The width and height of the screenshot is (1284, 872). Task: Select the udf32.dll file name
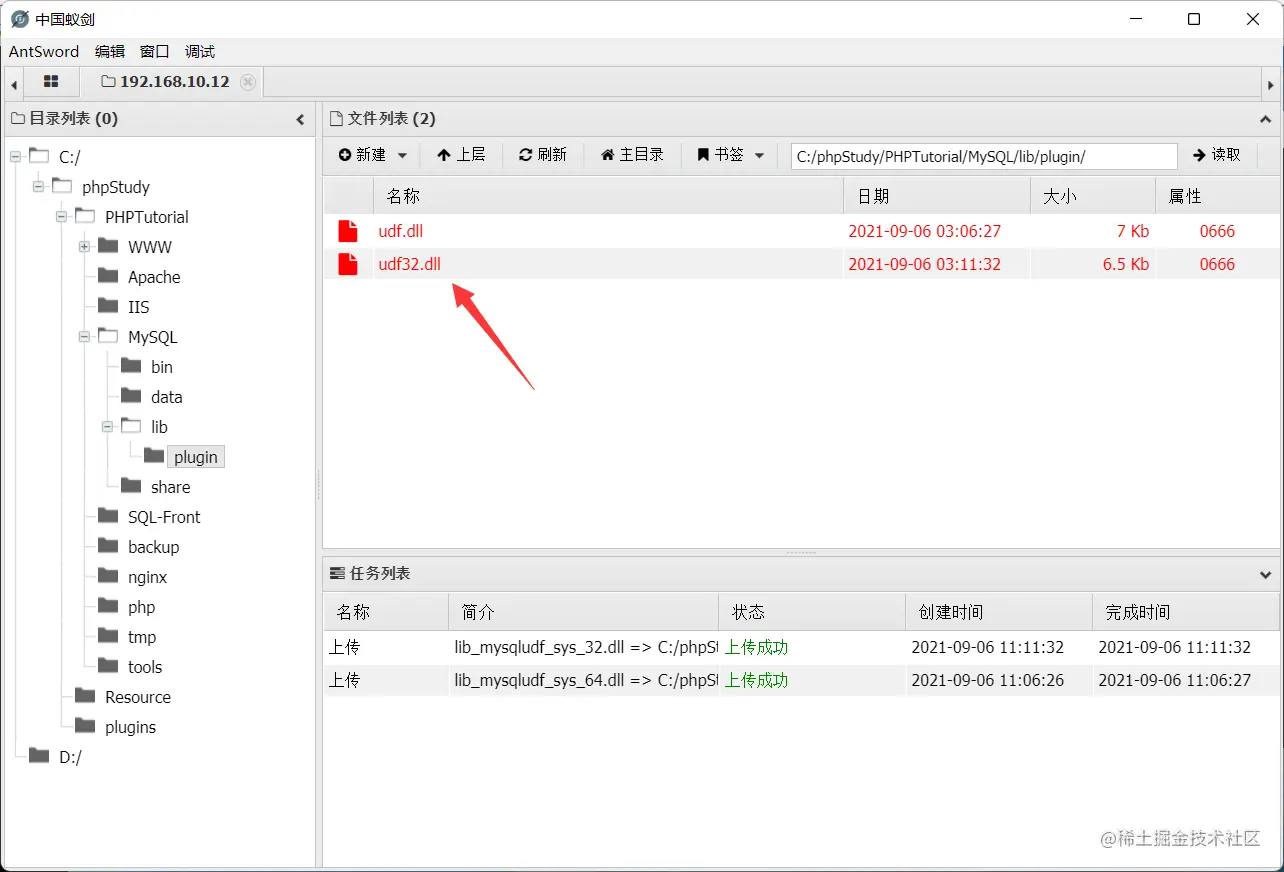[410, 264]
